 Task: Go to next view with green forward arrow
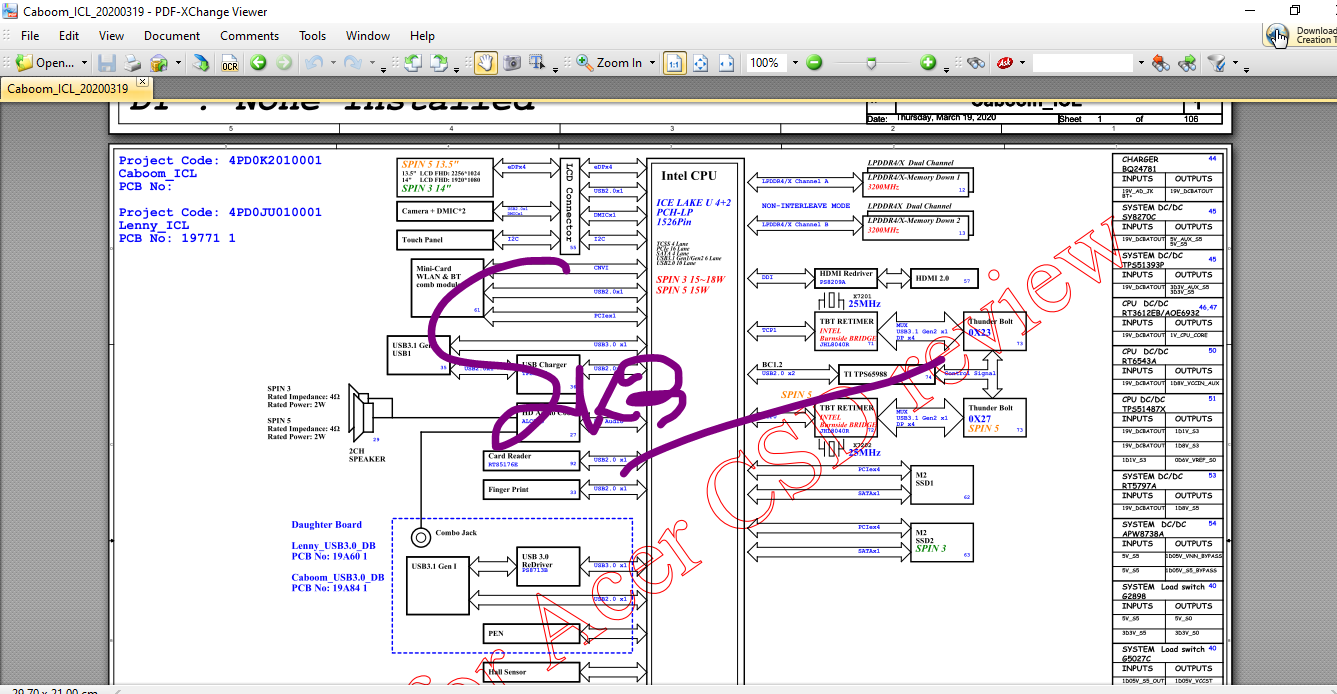(284, 63)
